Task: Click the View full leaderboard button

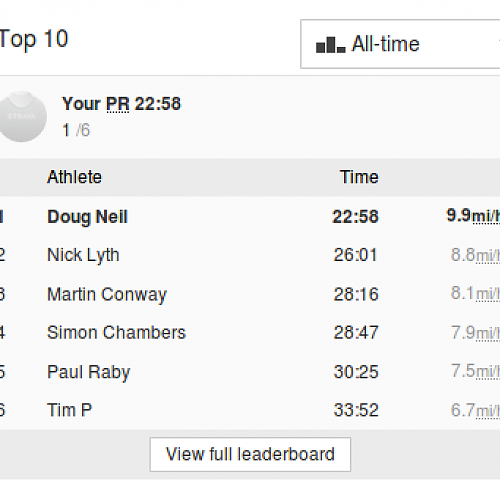Action: click(x=250, y=454)
